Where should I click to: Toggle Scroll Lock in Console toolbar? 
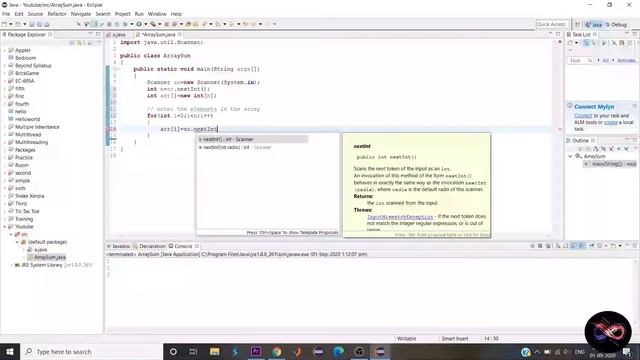pyautogui.click(x=566, y=246)
